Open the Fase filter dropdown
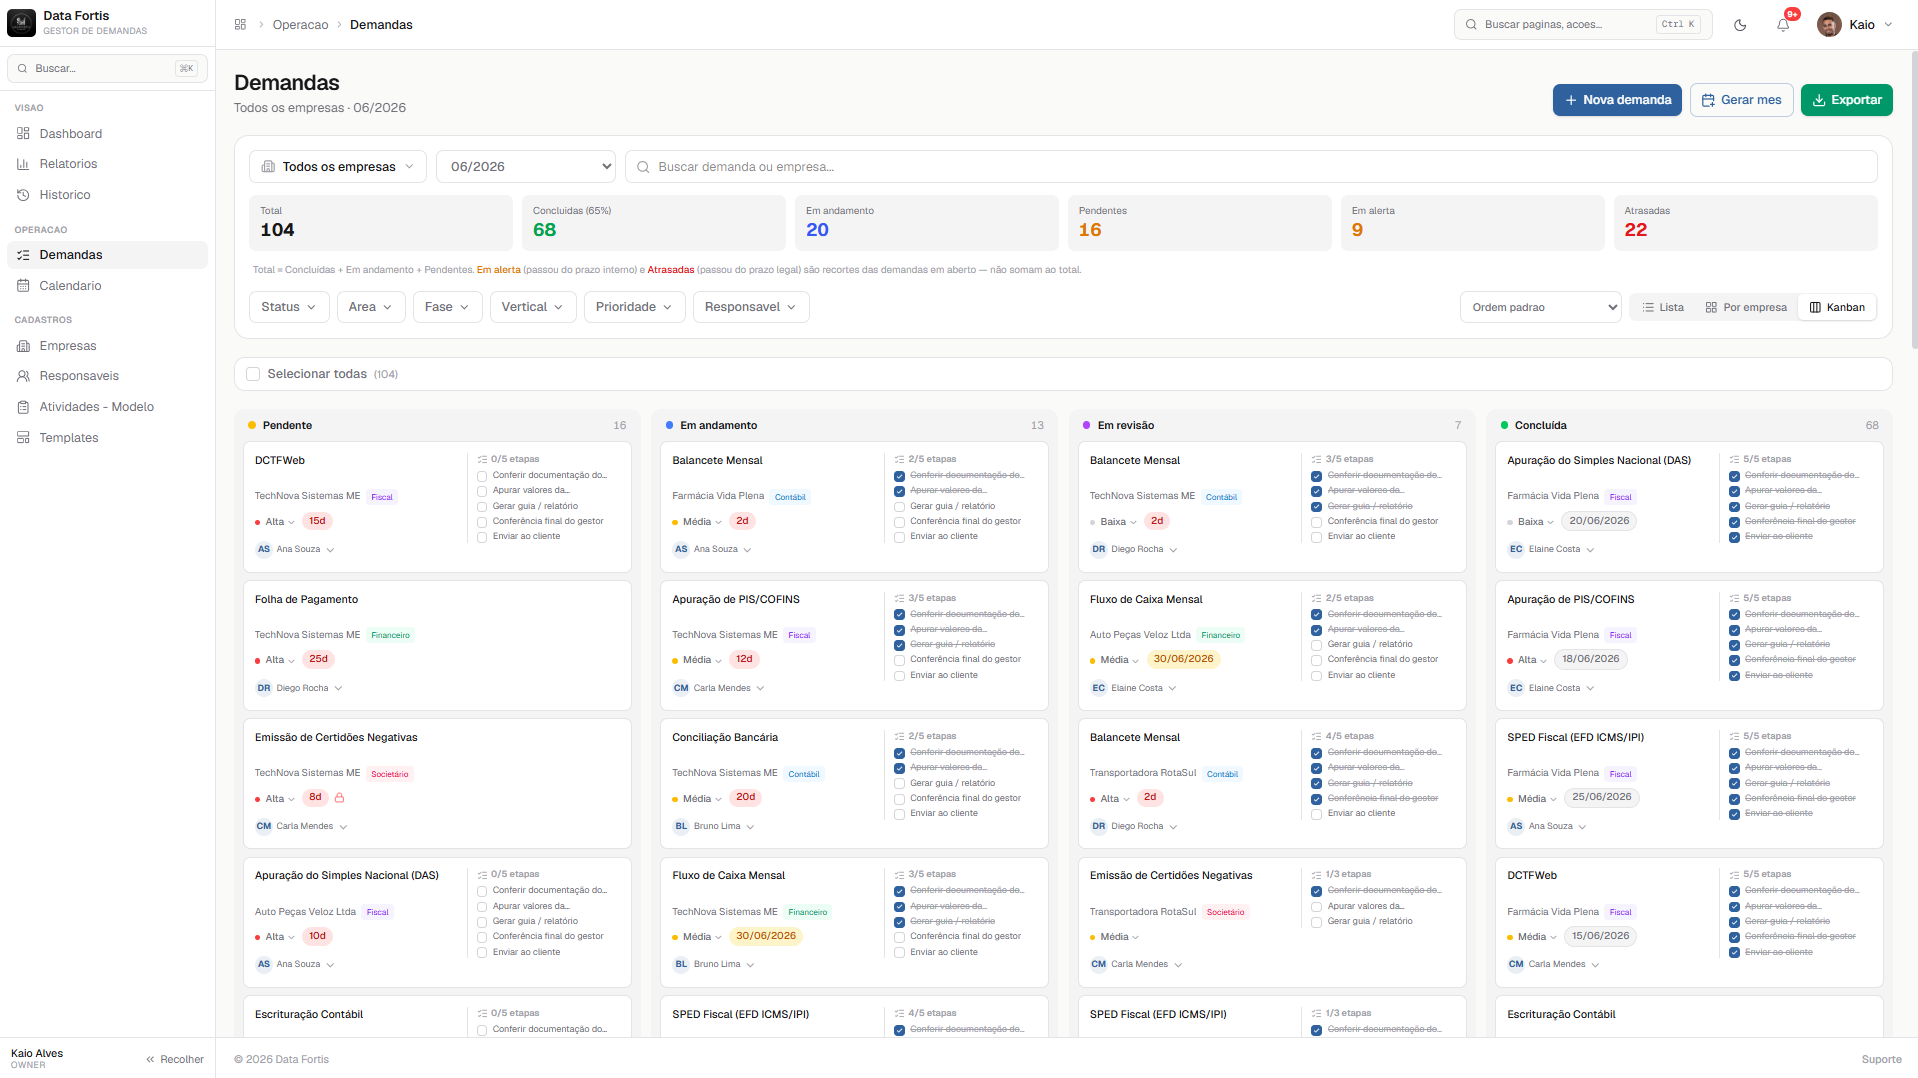 [x=447, y=307]
